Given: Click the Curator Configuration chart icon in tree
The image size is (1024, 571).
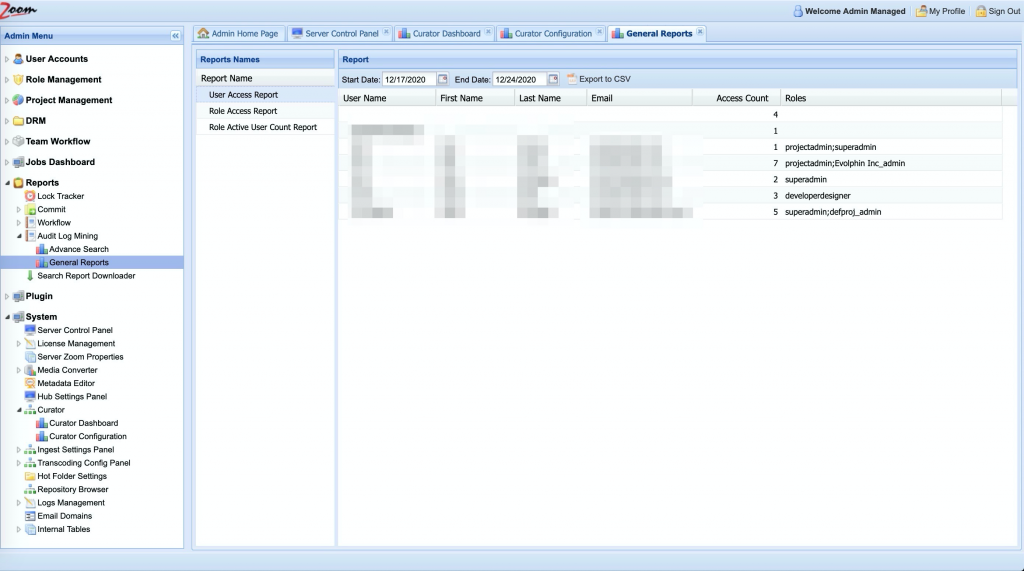Looking at the screenshot, I should click(x=42, y=436).
